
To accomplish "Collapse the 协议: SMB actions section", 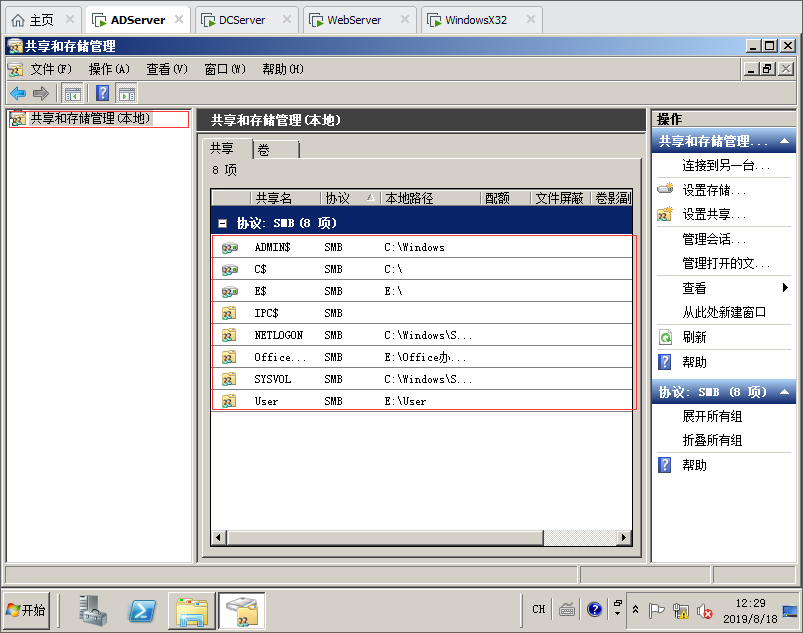I will click(784, 392).
